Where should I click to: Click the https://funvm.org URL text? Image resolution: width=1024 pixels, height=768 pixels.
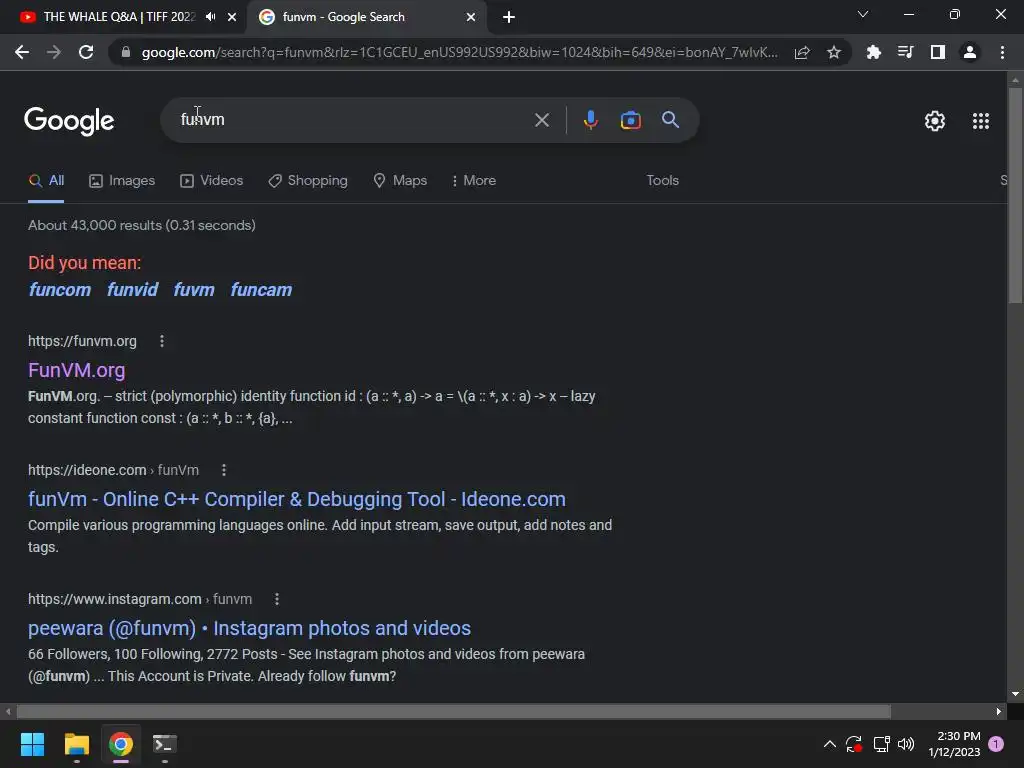click(x=82, y=341)
